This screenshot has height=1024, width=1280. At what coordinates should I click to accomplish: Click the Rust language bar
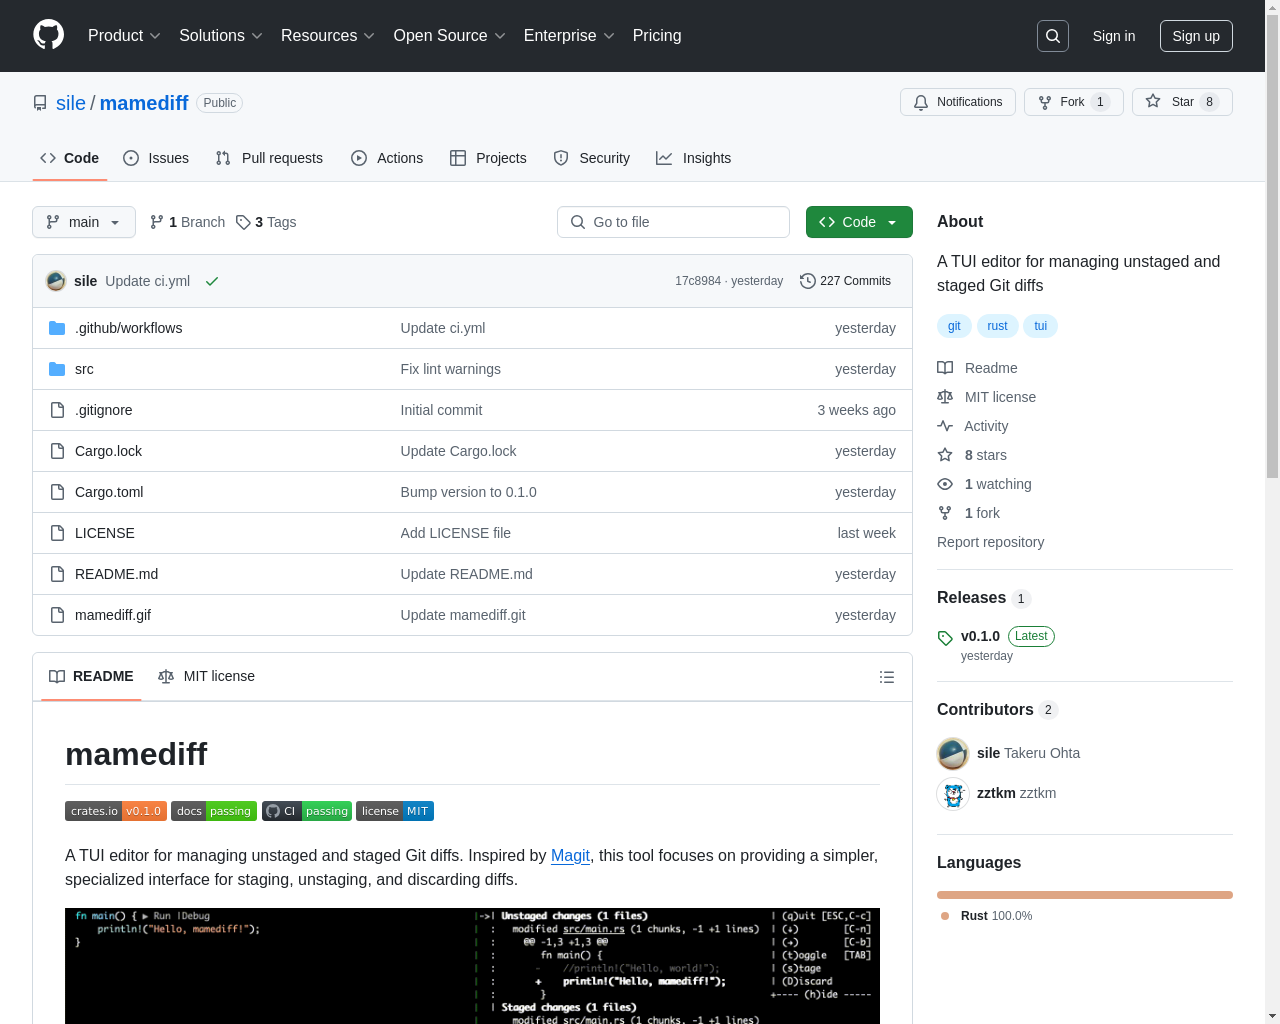click(x=1085, y=895)
